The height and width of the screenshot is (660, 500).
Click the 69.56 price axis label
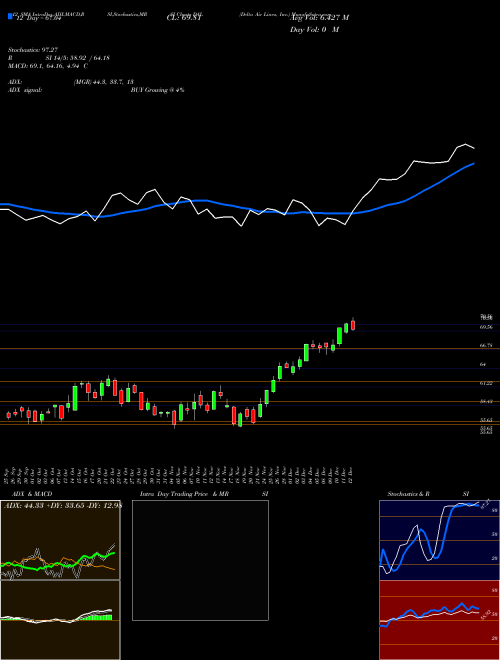(x=487, y=327)
